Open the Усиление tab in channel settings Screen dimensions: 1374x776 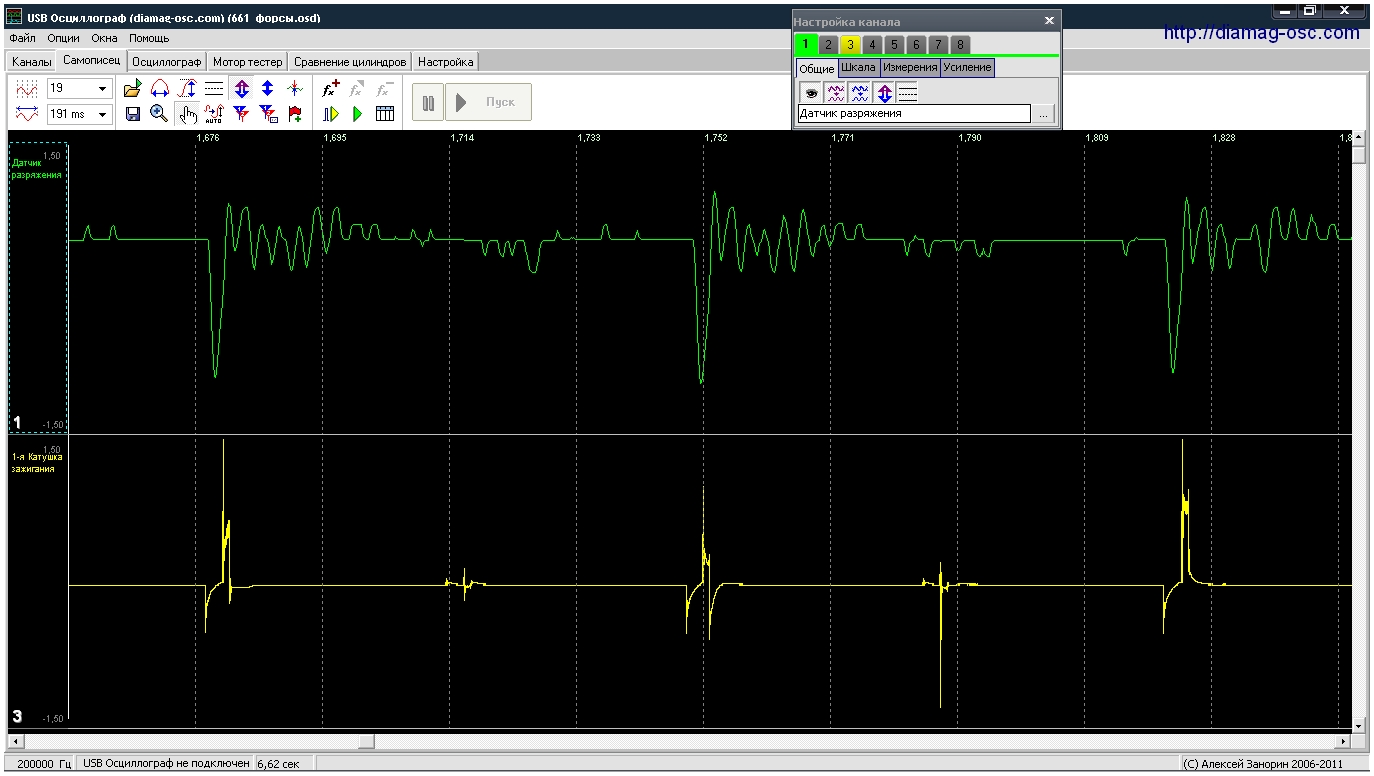point(968,68)
